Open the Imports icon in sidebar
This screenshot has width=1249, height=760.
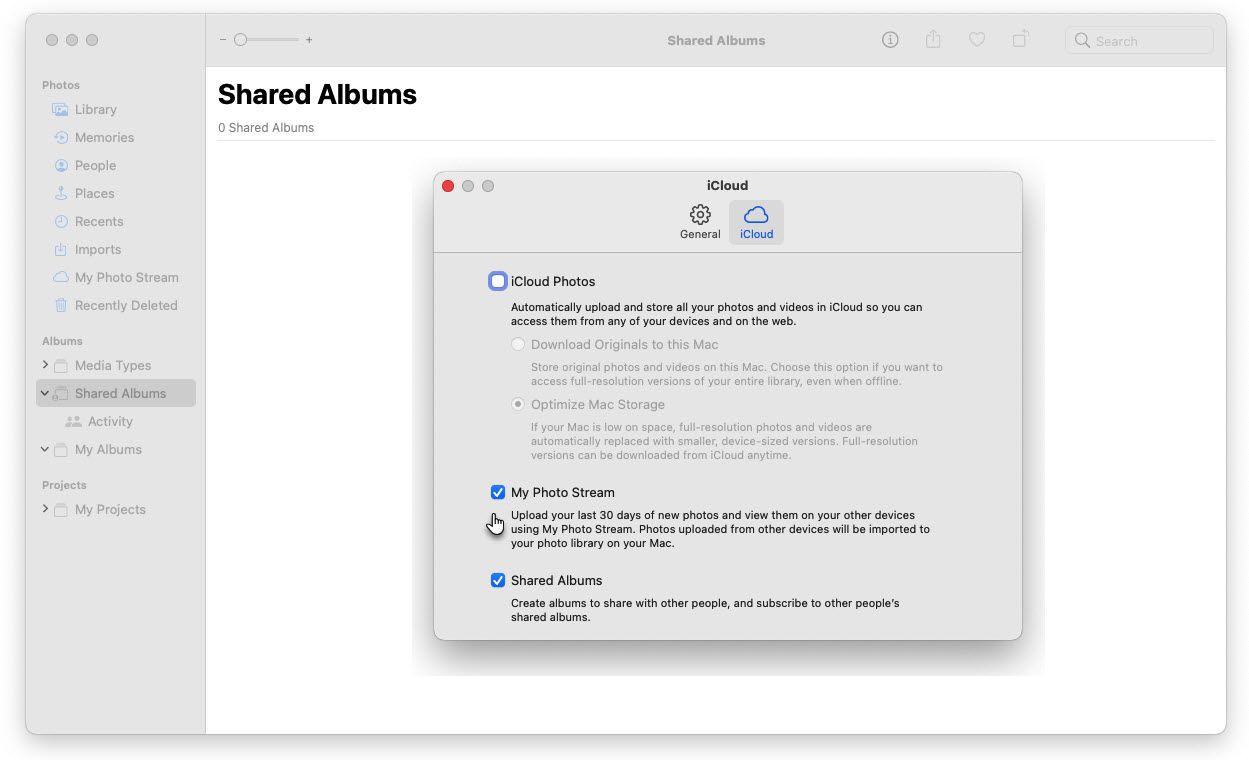pos(61,250)
